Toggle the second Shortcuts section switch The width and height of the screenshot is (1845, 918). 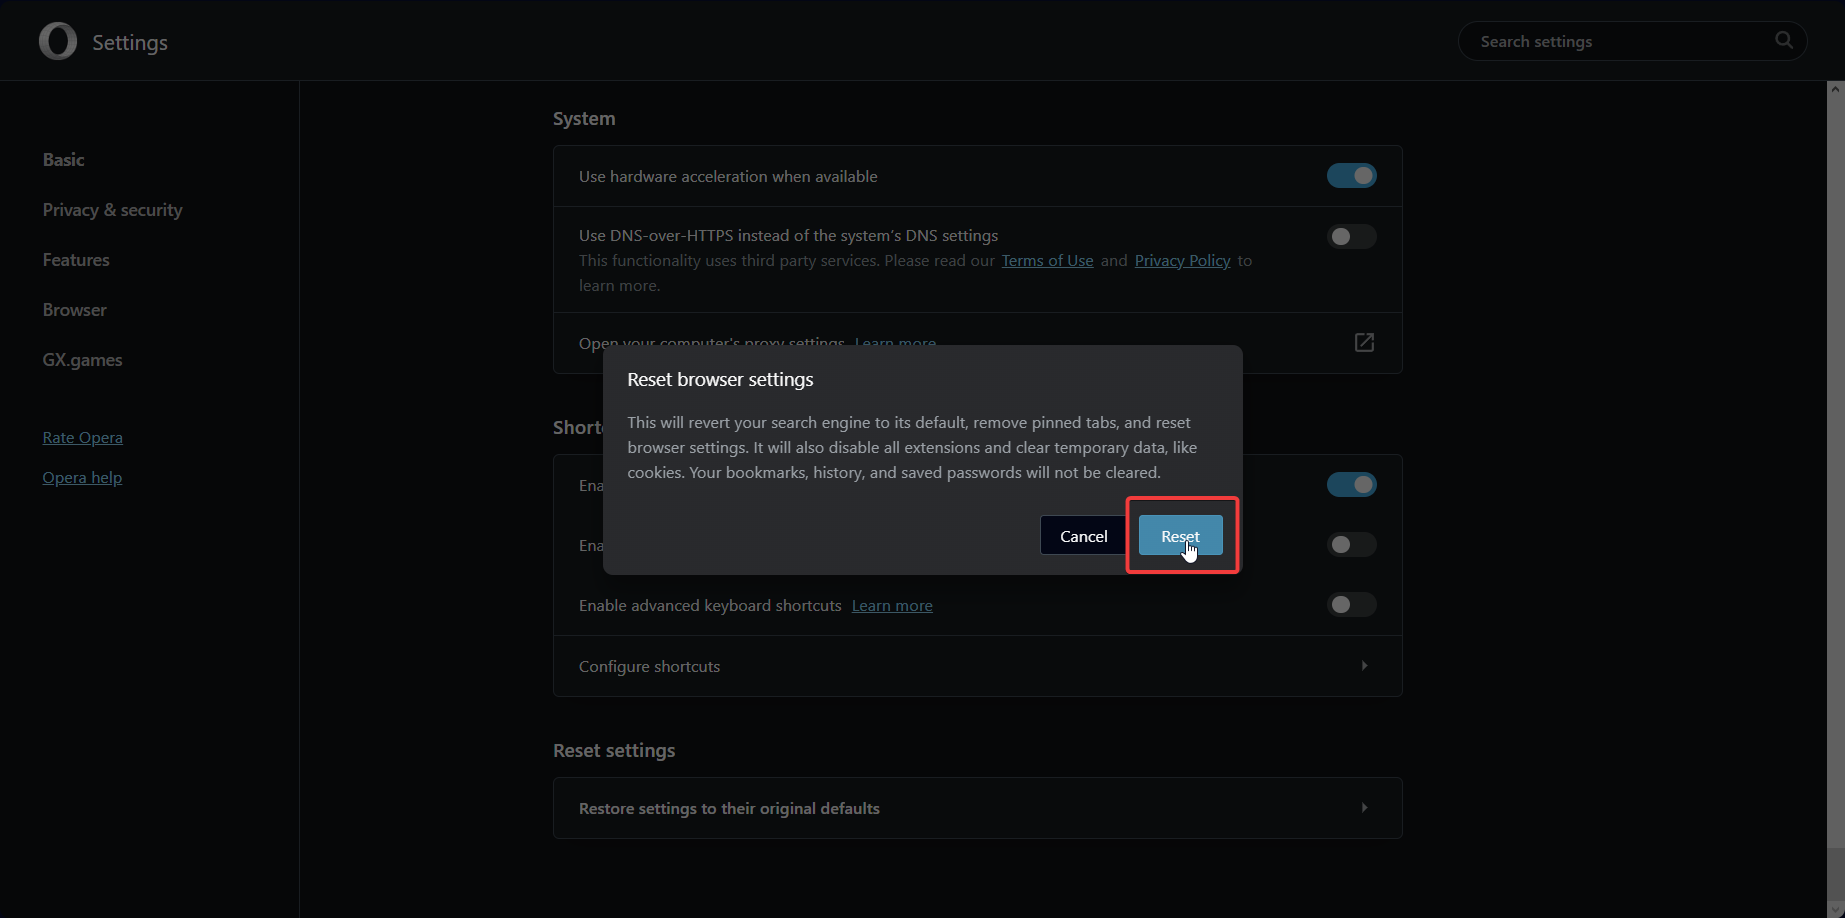[x=1352, y=545]
